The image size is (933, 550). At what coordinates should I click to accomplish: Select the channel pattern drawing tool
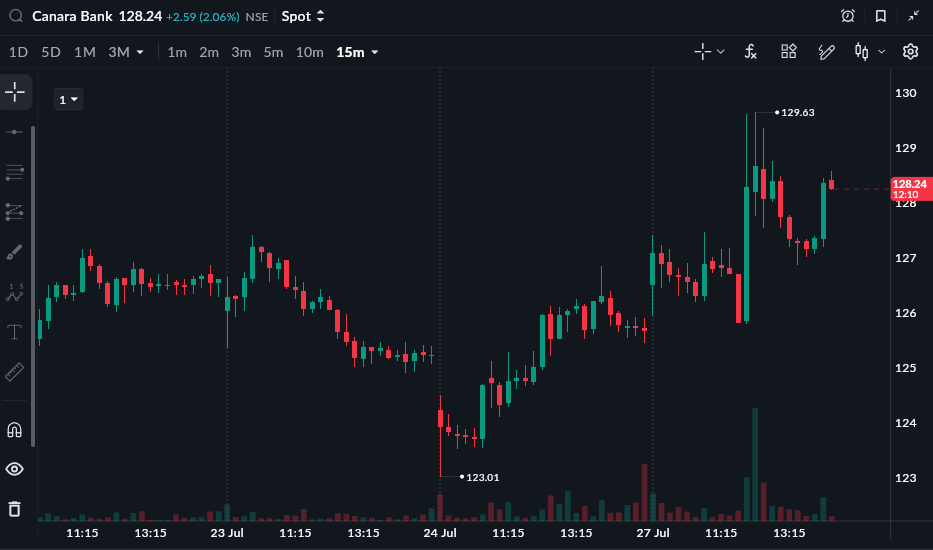pos(14,212)
